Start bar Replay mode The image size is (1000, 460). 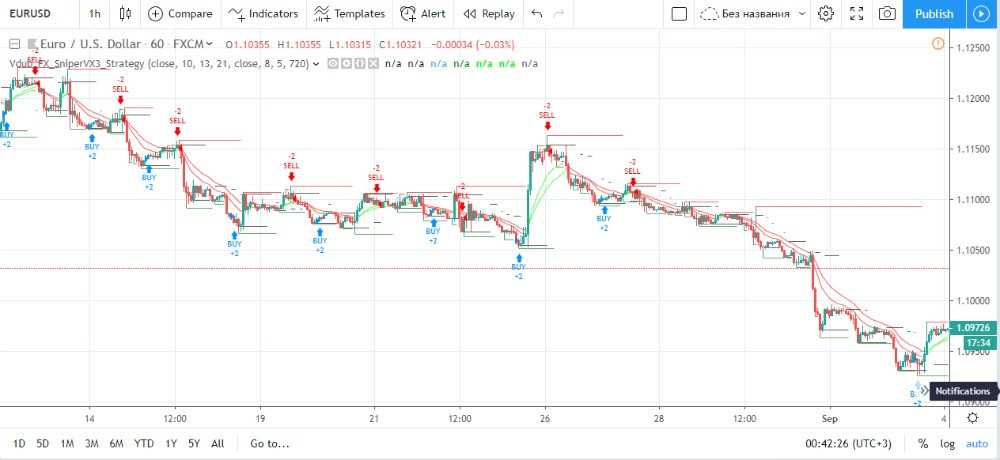click(x=488, y=14)
